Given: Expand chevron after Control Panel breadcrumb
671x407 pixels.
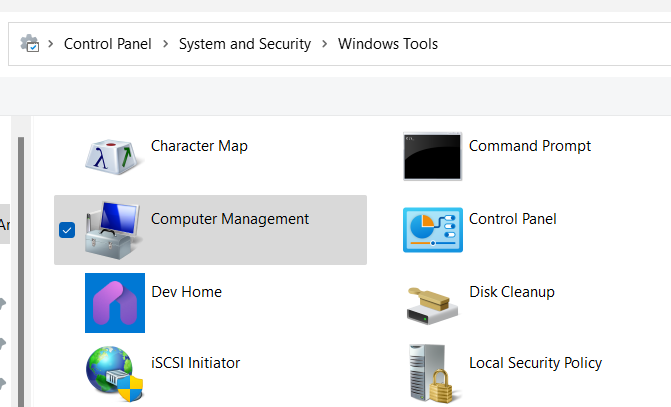Looking at the screenshot, I should coord(165,44).
